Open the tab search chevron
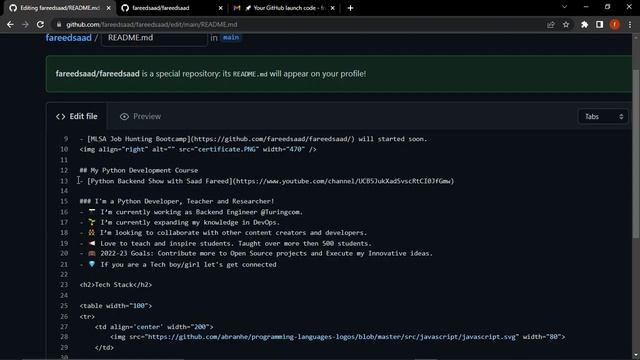640x360 pixels. (x=564, y=7)
